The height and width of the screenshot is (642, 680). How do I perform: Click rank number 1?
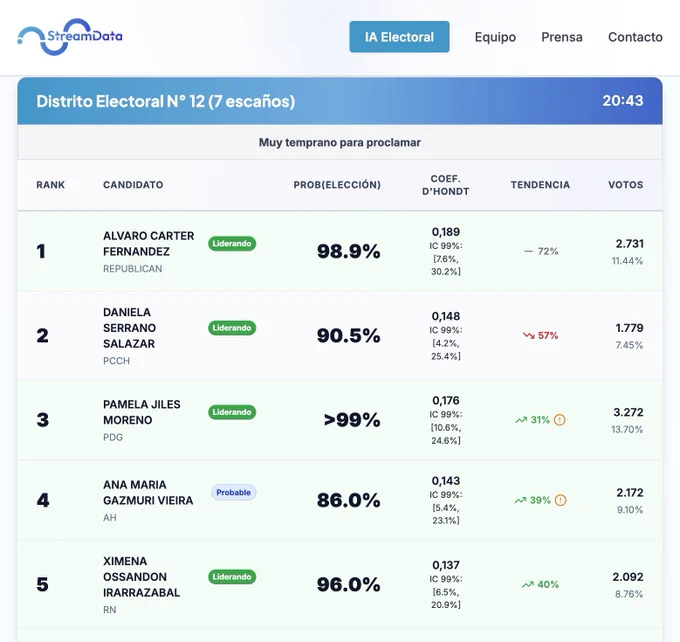(x=41, y=251)
